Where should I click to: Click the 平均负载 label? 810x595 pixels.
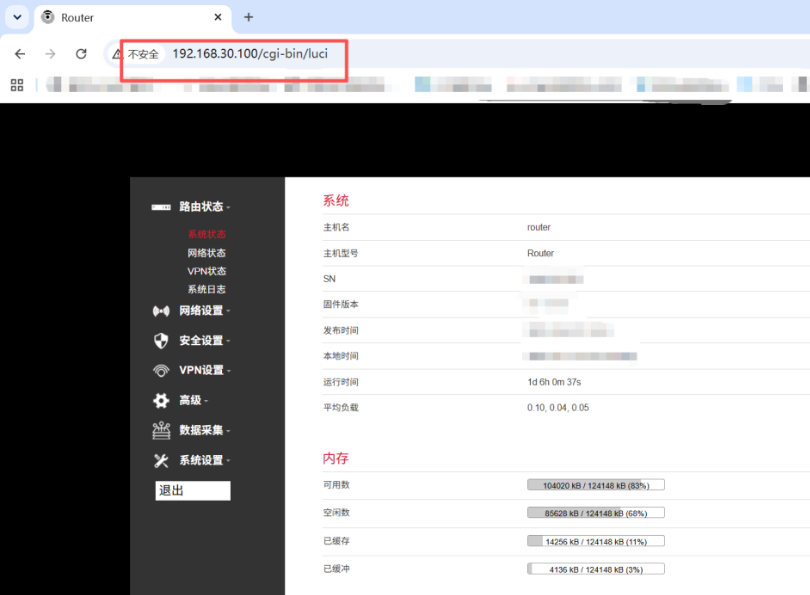[x=340, y=408]
